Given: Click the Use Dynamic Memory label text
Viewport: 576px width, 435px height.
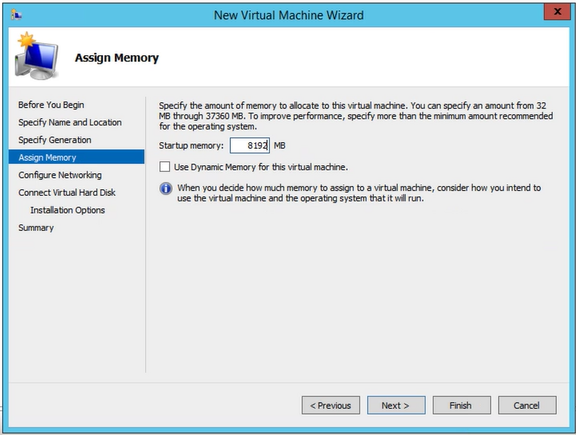Looking at the screenshot, I should coord(261,167).
